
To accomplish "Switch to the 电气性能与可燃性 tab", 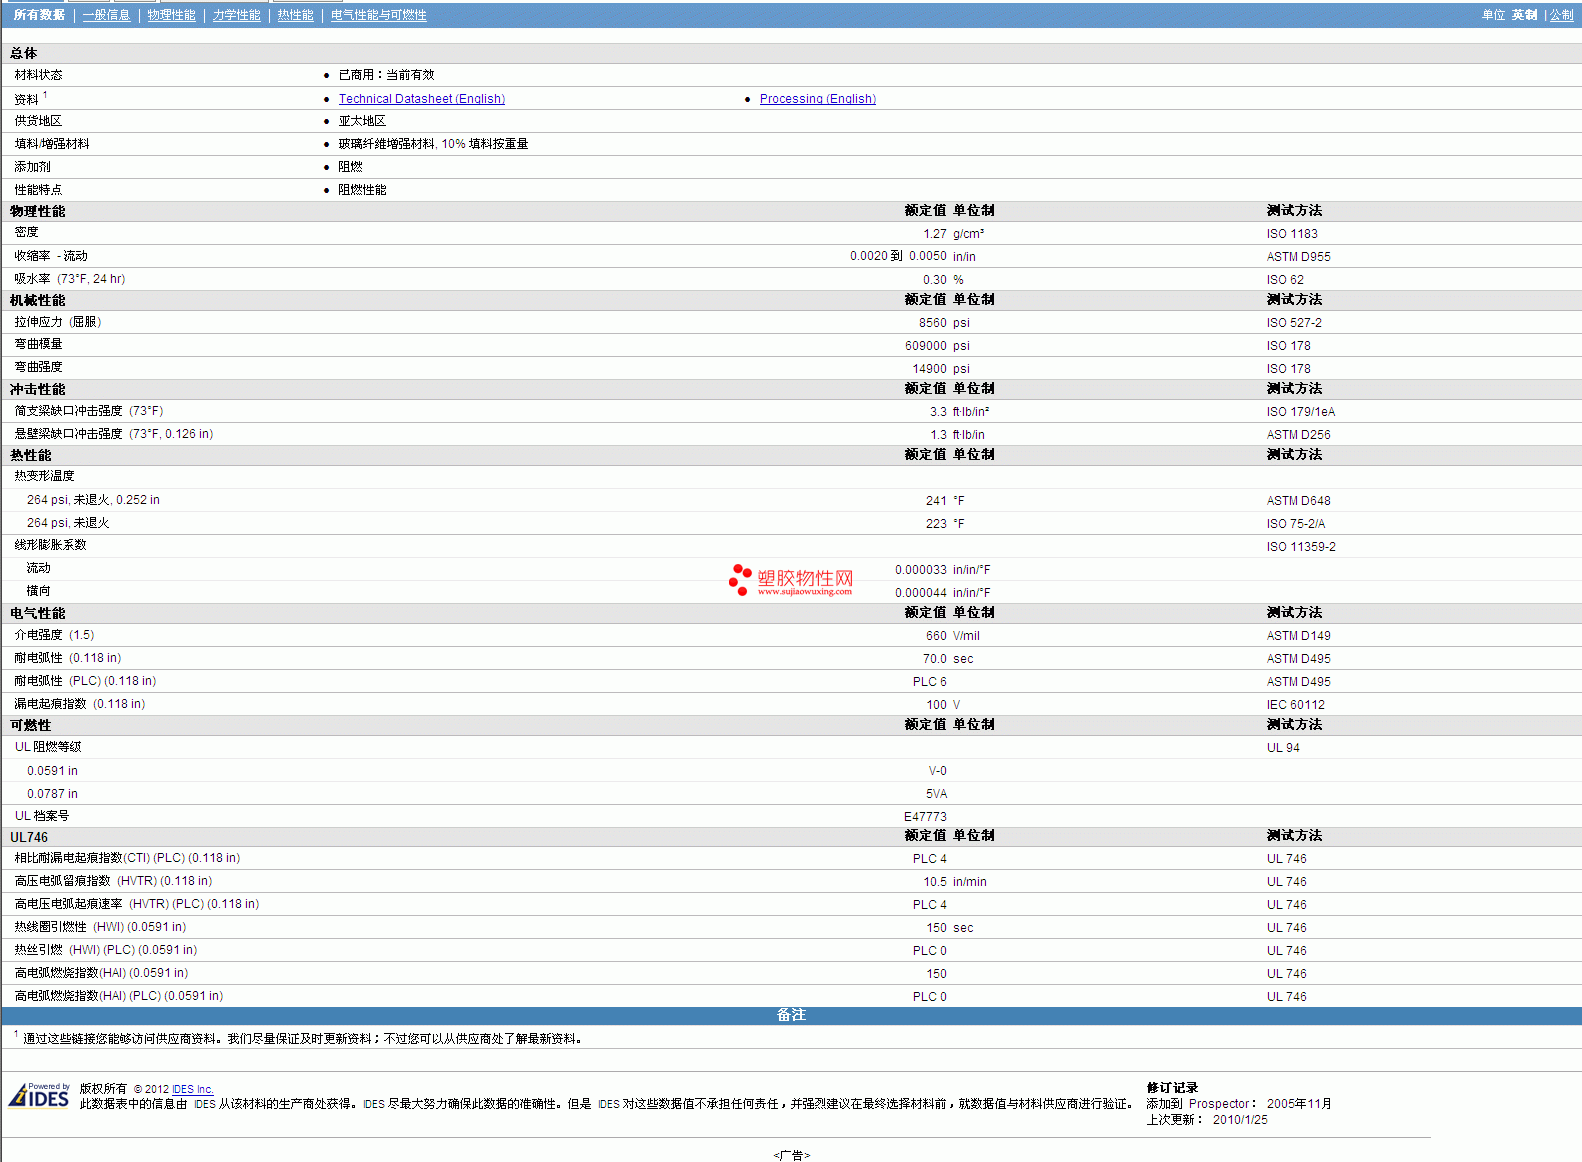I will [378, 15].
